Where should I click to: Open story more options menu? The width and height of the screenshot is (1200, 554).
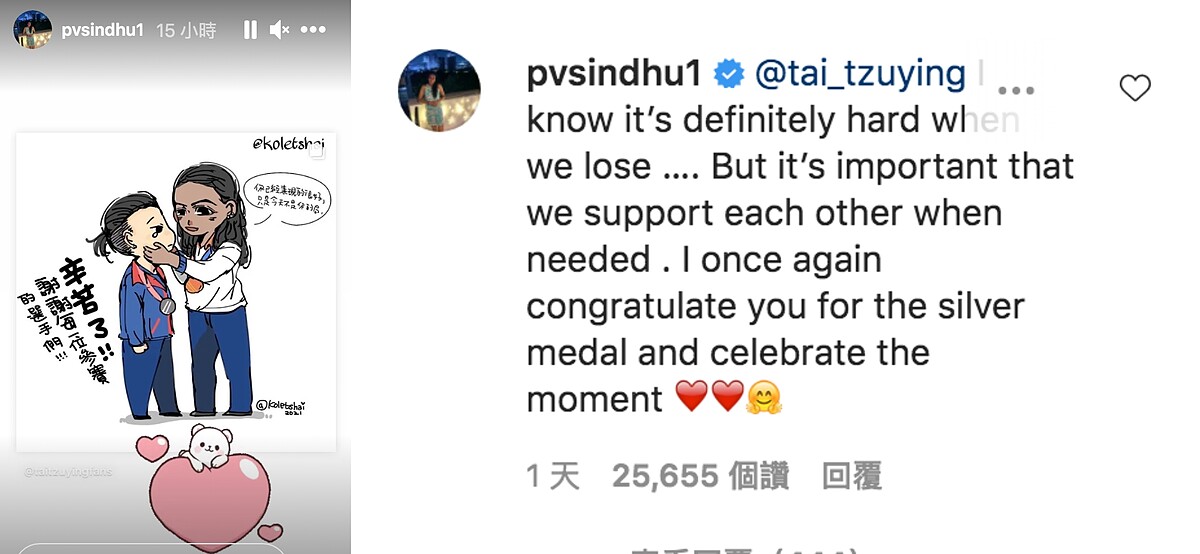315,30
